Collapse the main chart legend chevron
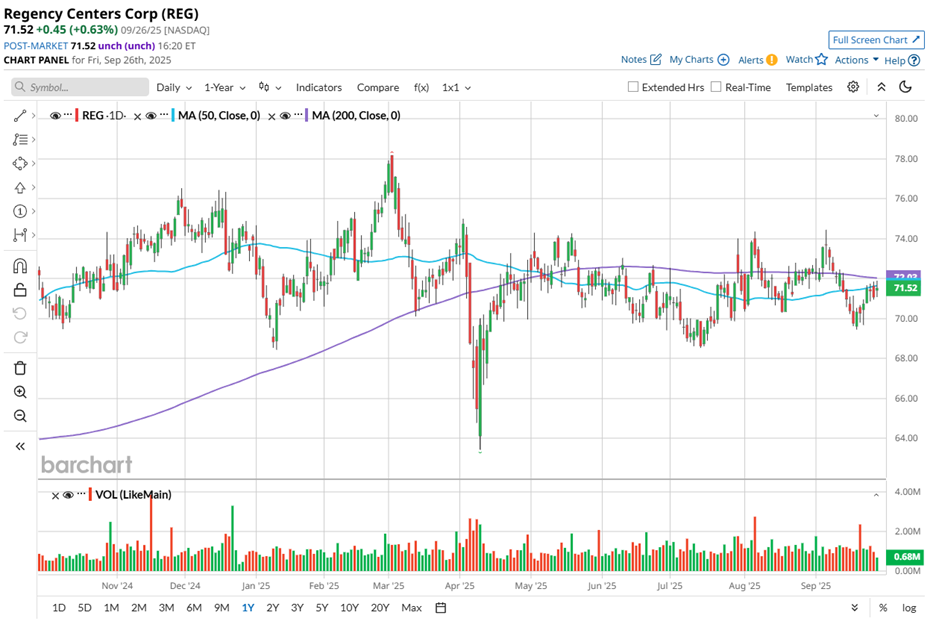936x630 pixels. (876, 116)
